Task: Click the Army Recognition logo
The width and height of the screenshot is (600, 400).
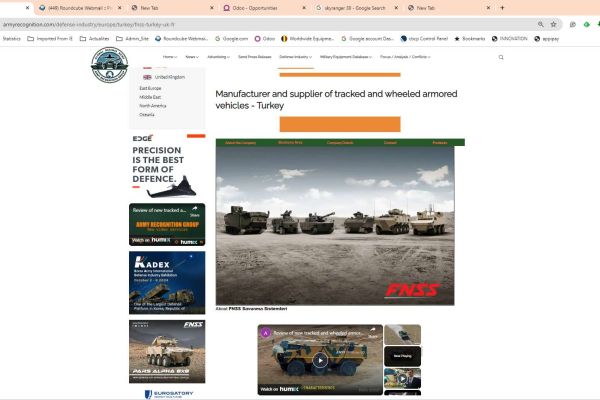Action: pos(109,64)
